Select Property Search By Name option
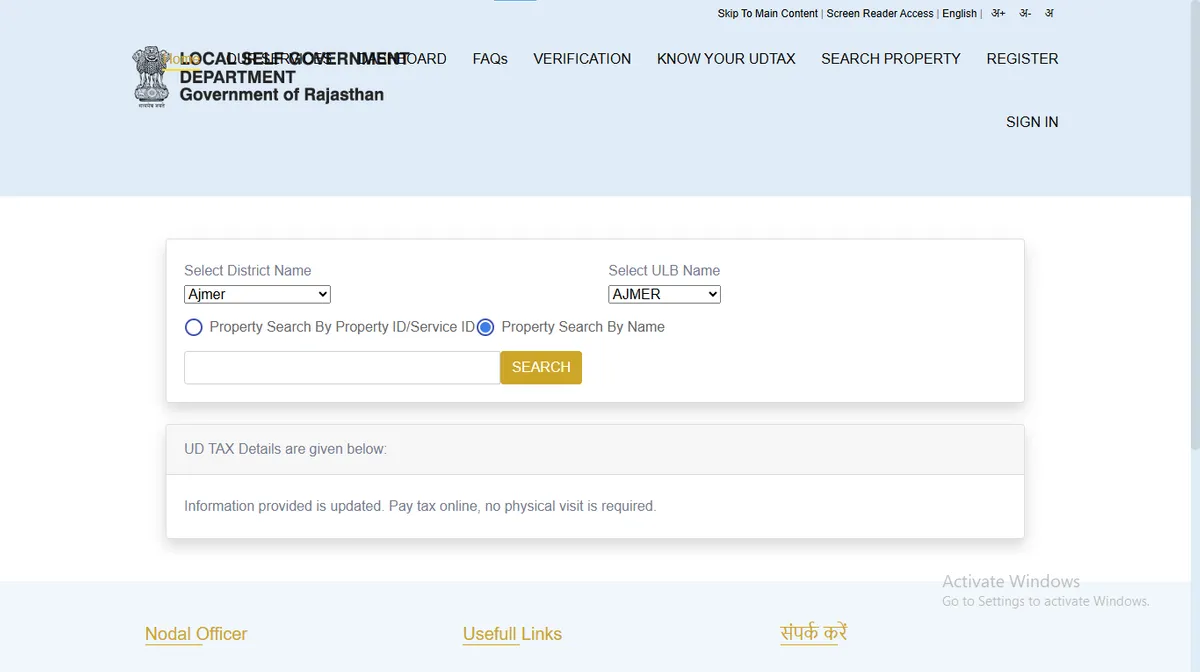Image resolution: width=1200 pixels, height=672 pixels. tap(486, 327)
